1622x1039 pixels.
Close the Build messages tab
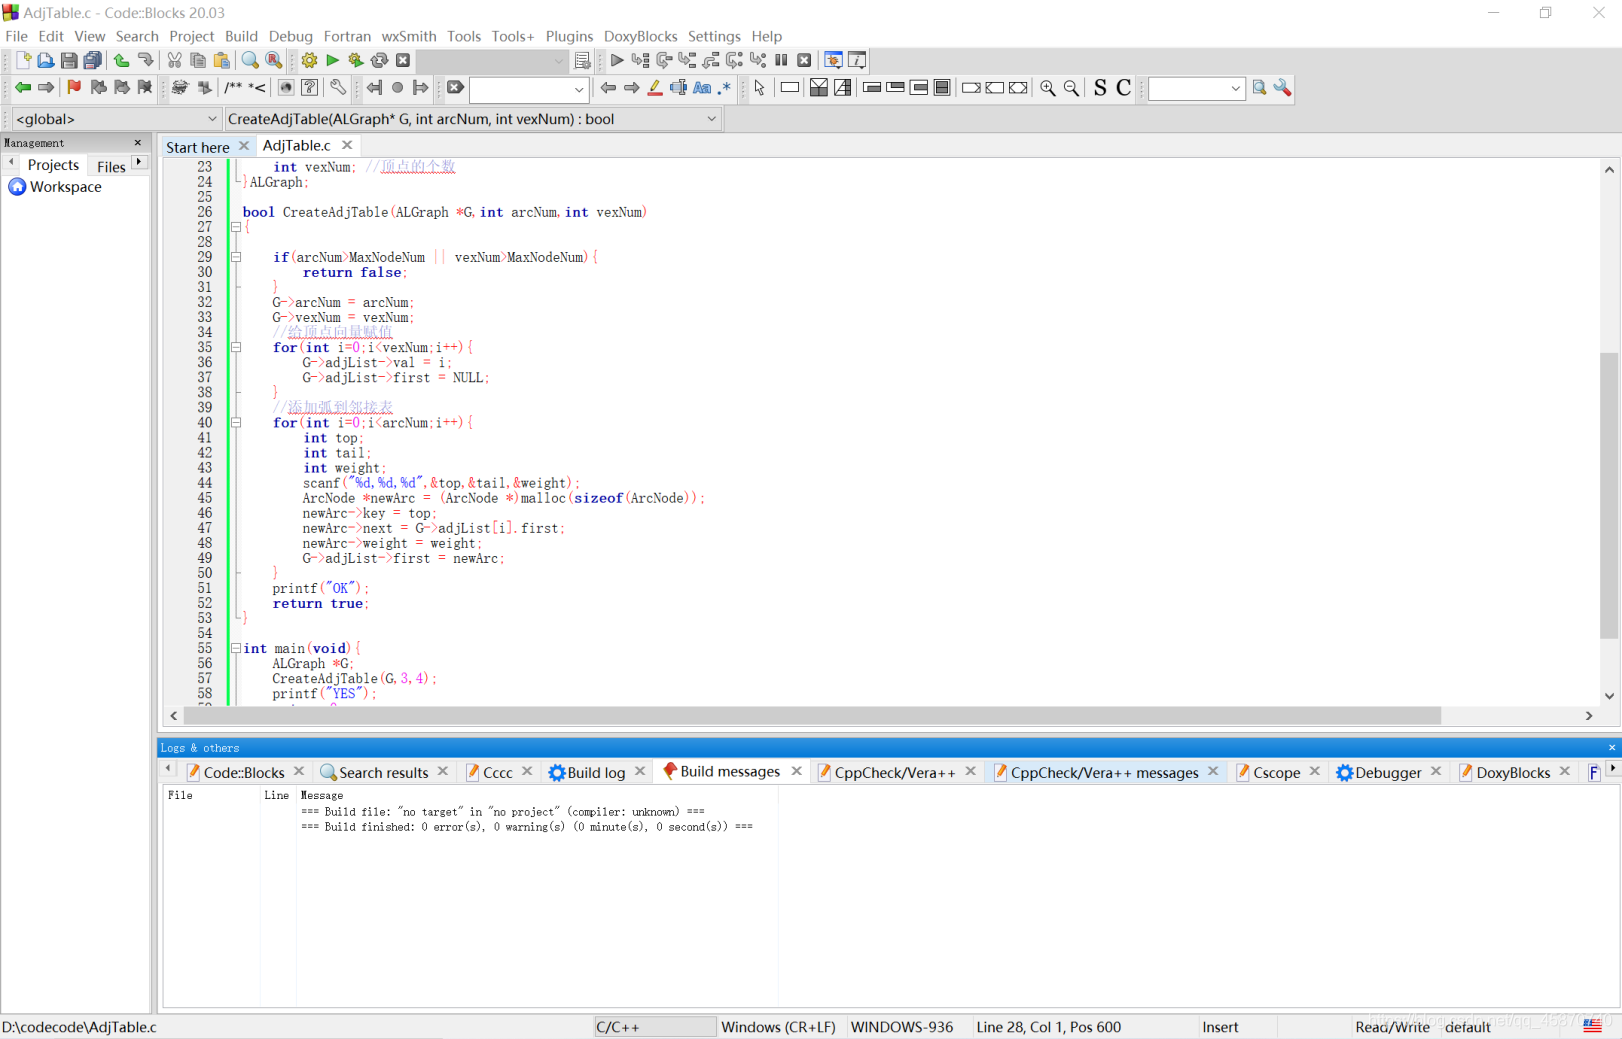pyautogui.click(x=797, y=771)
